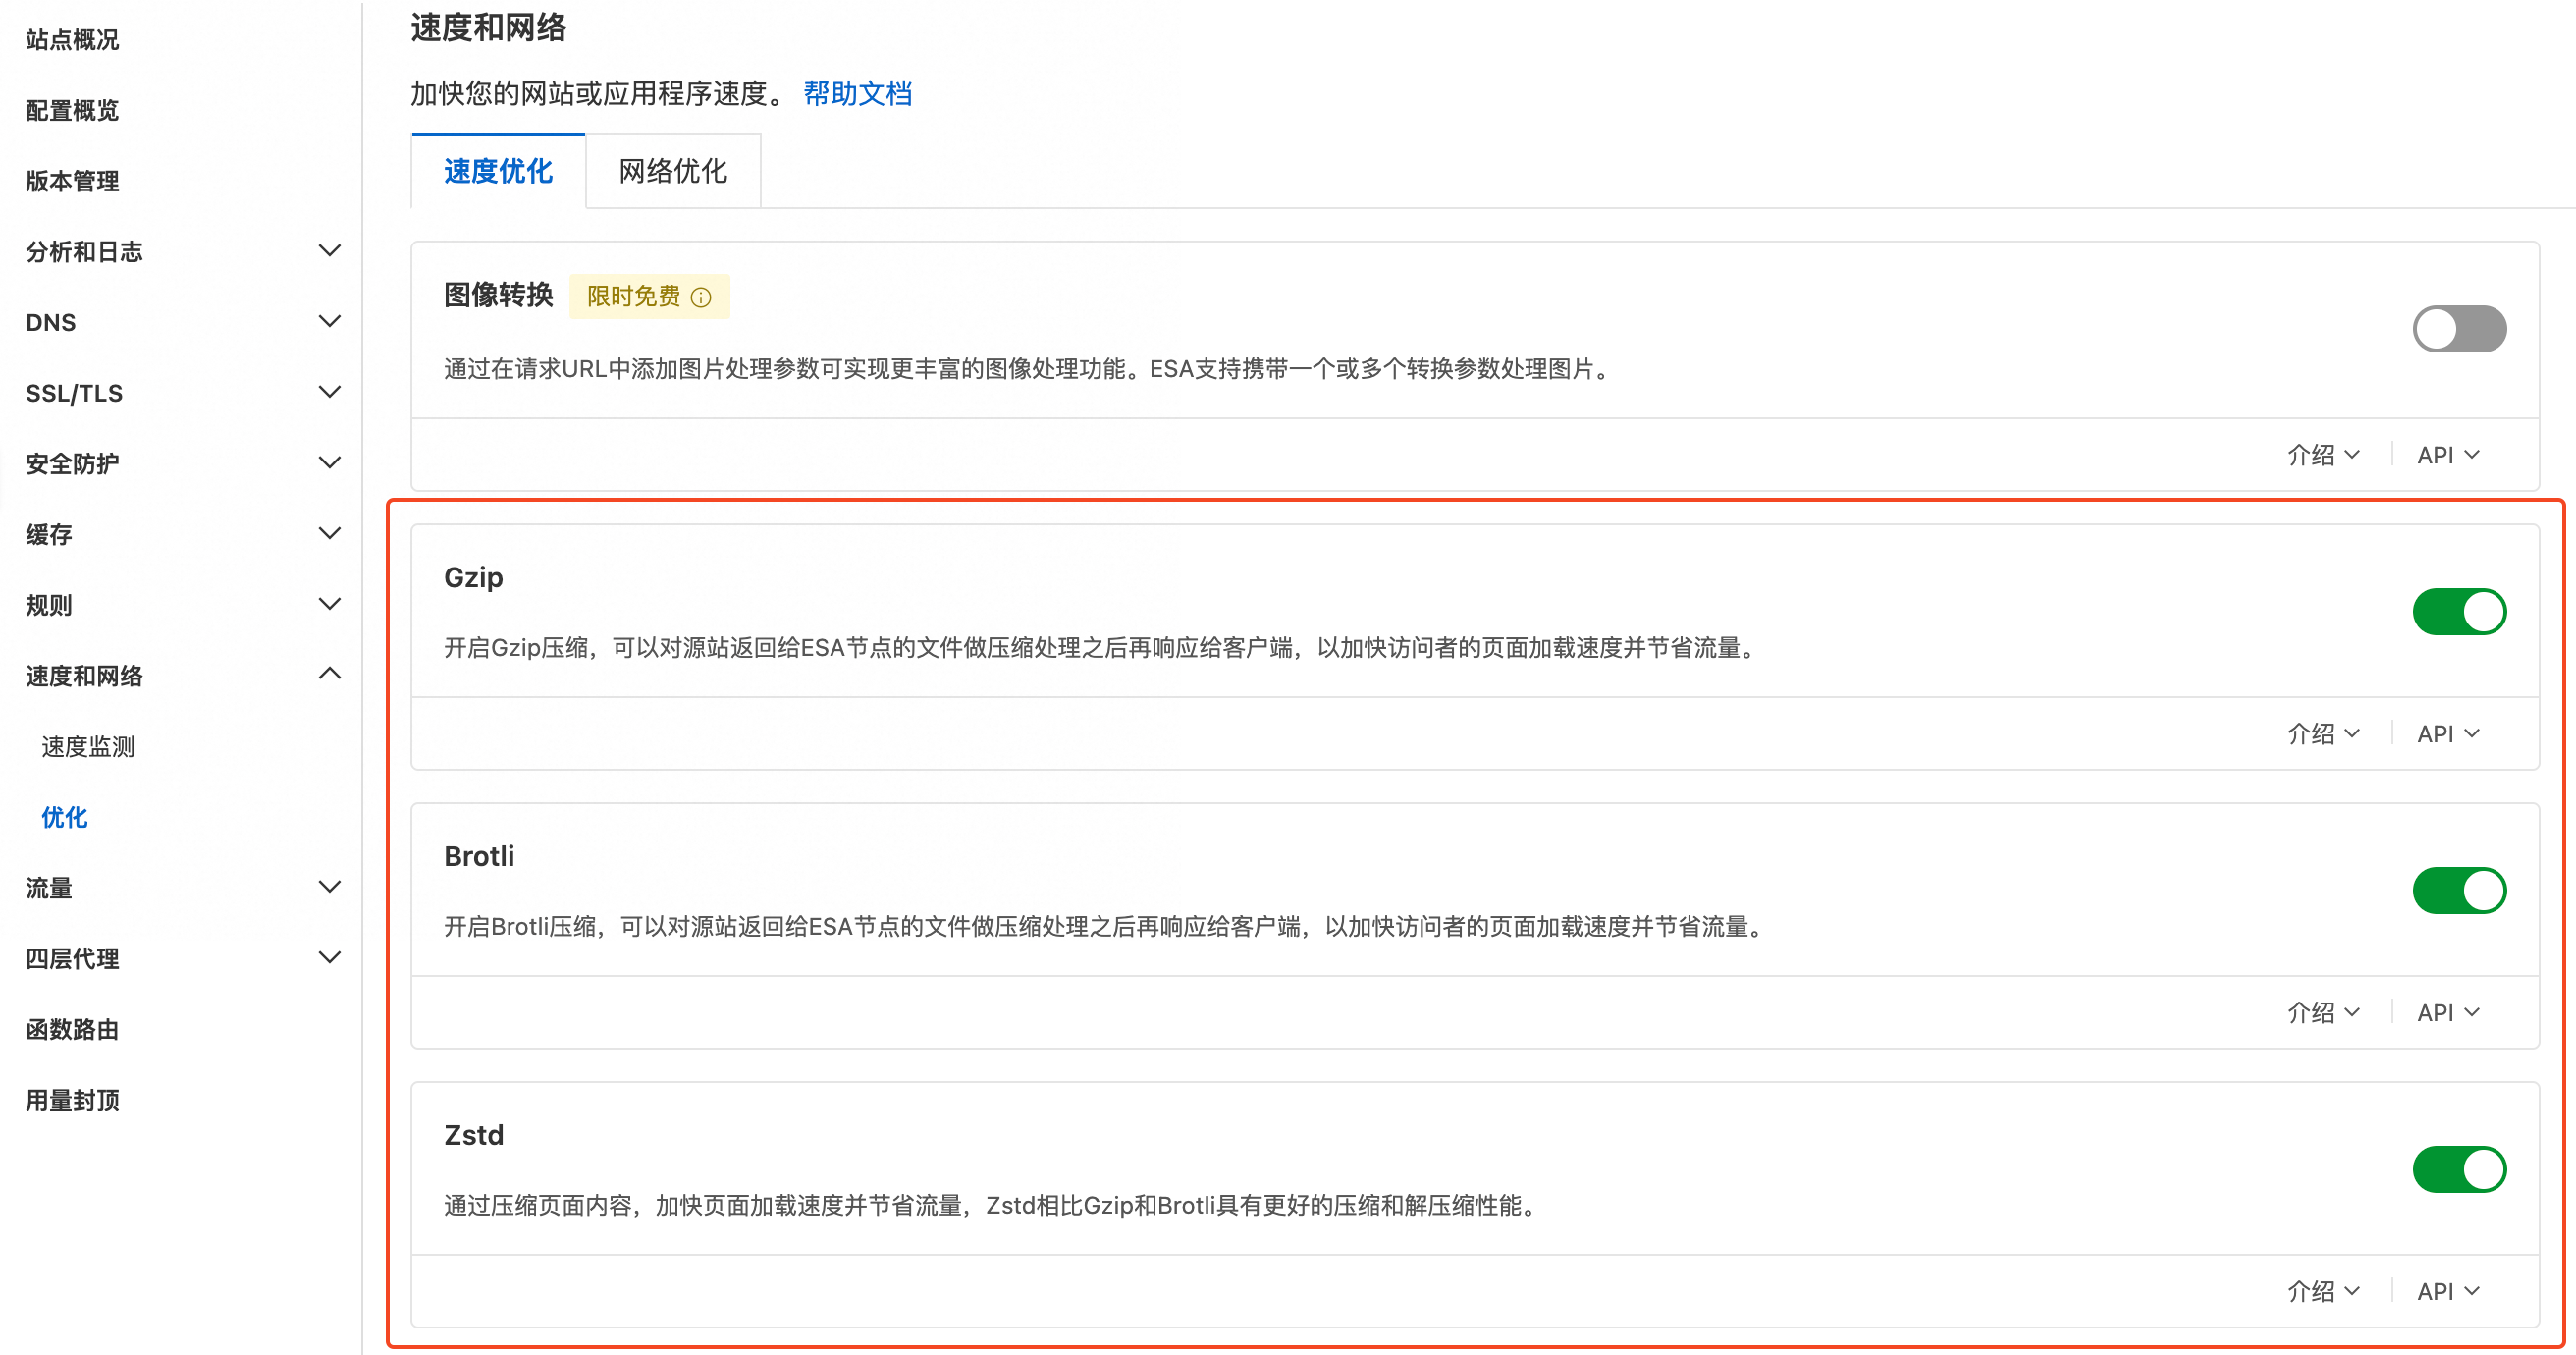Turn off the Gzip compression toggle
Screen dimensions: 2576x1355
(x=2458, y=612)
